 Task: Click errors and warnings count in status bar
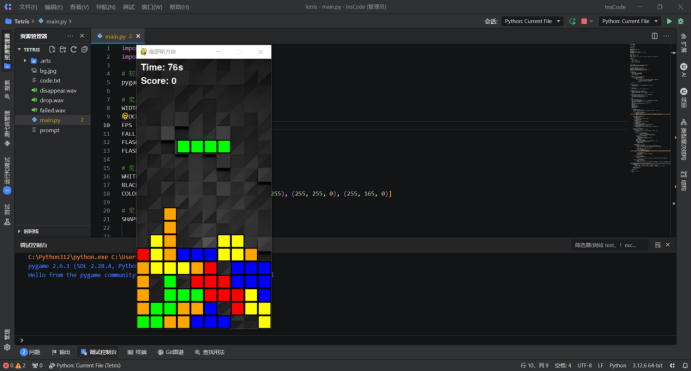[x=14, y=365]
